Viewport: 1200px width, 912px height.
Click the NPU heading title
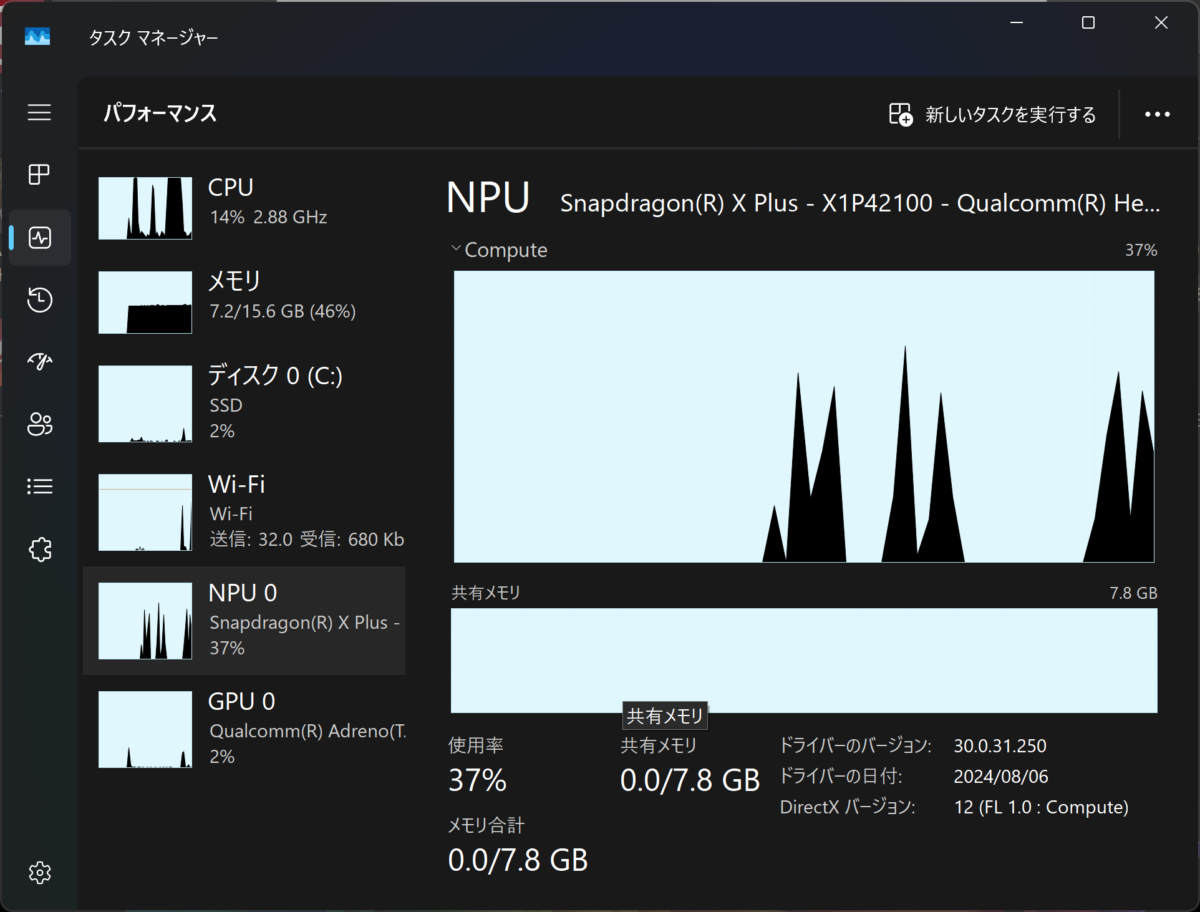click(487, 198)
